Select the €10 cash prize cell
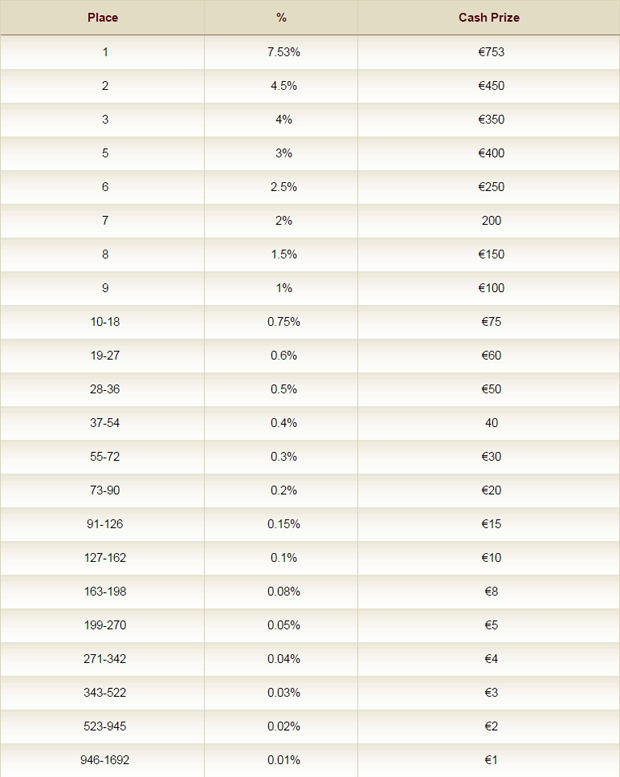Screen dimensions: 620x777 coord(491,557)
